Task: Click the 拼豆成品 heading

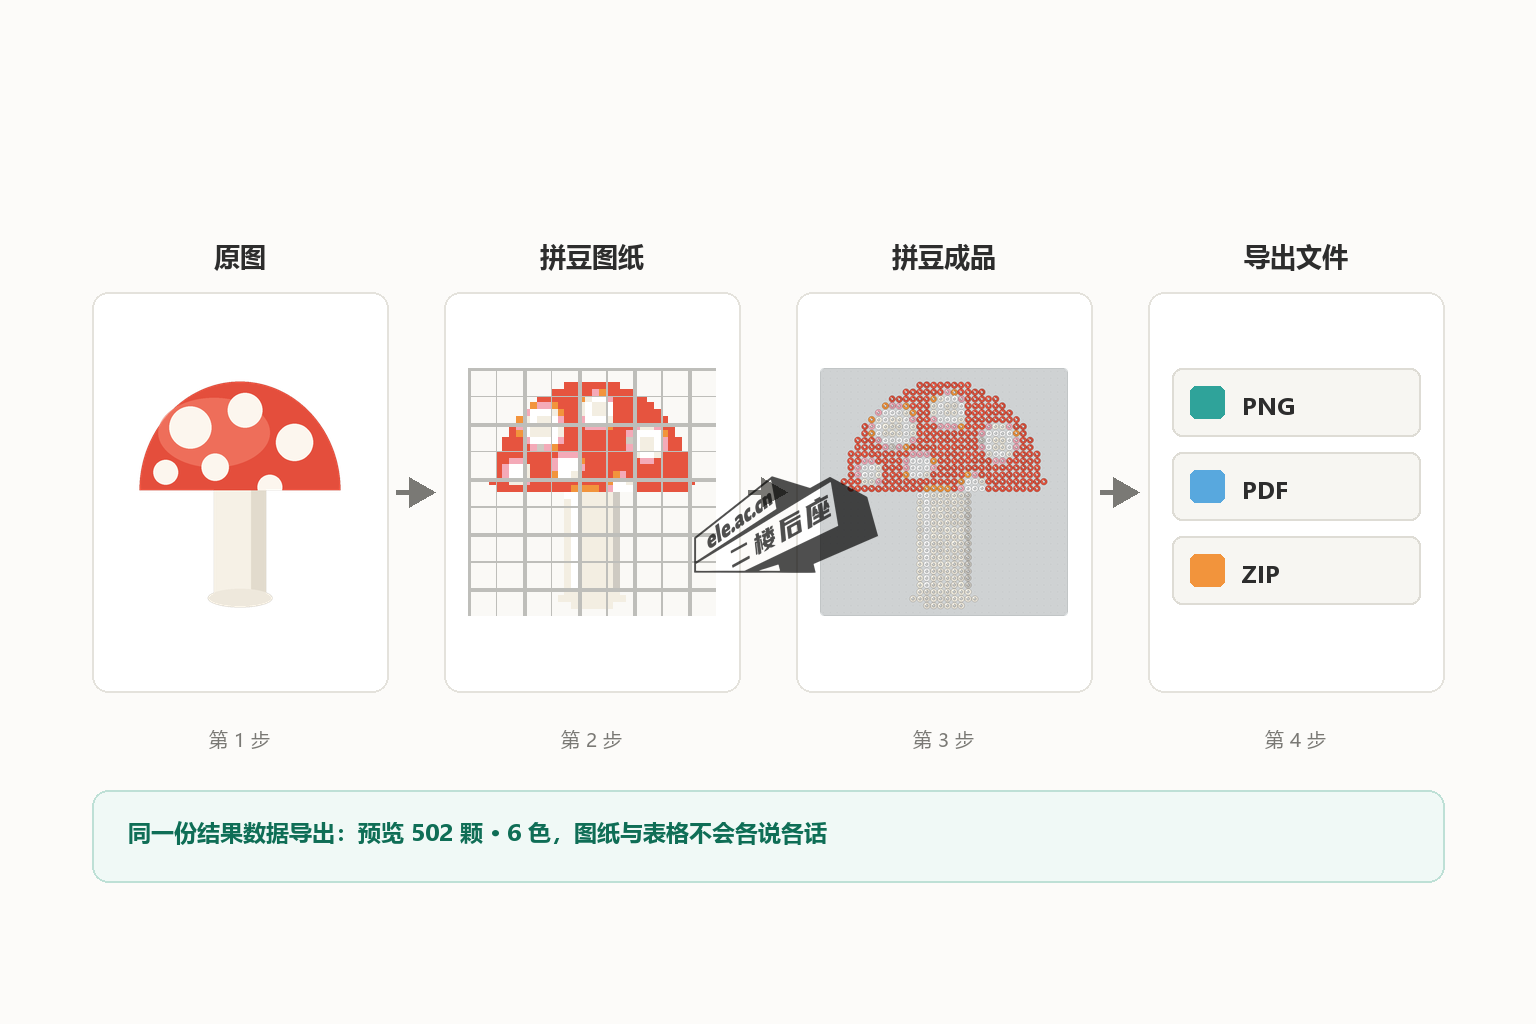Action: 944,258
